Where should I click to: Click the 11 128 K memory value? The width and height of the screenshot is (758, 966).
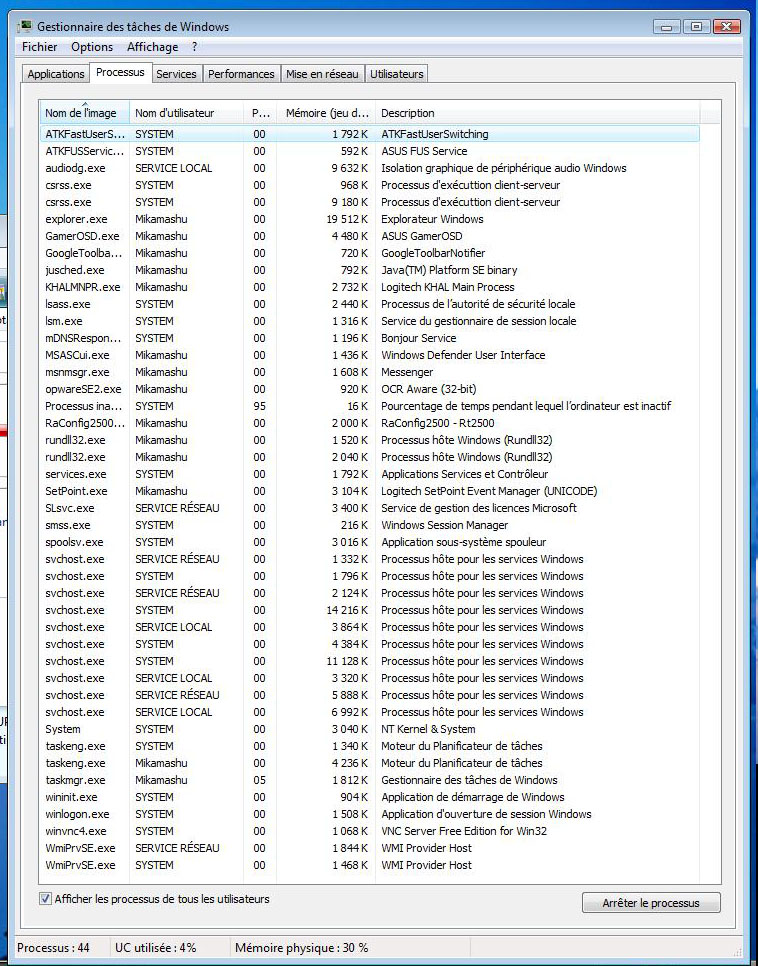pos(347,661)
